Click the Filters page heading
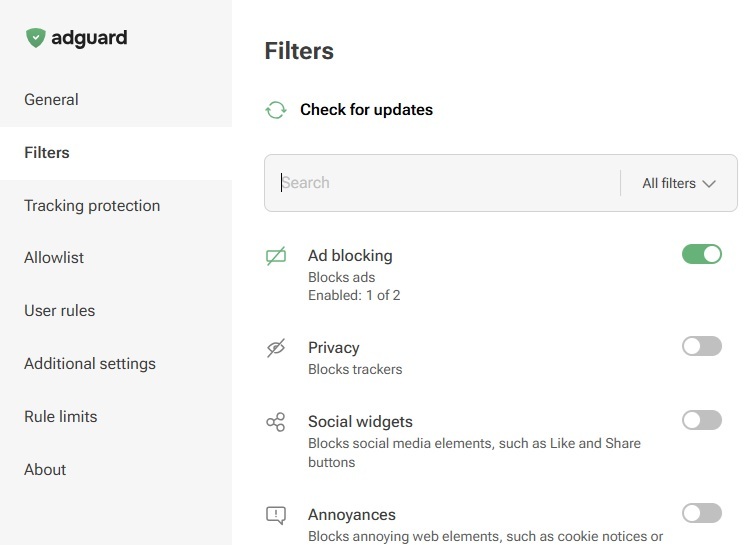The width and height of the screenshot is (753, 545). 299,51
